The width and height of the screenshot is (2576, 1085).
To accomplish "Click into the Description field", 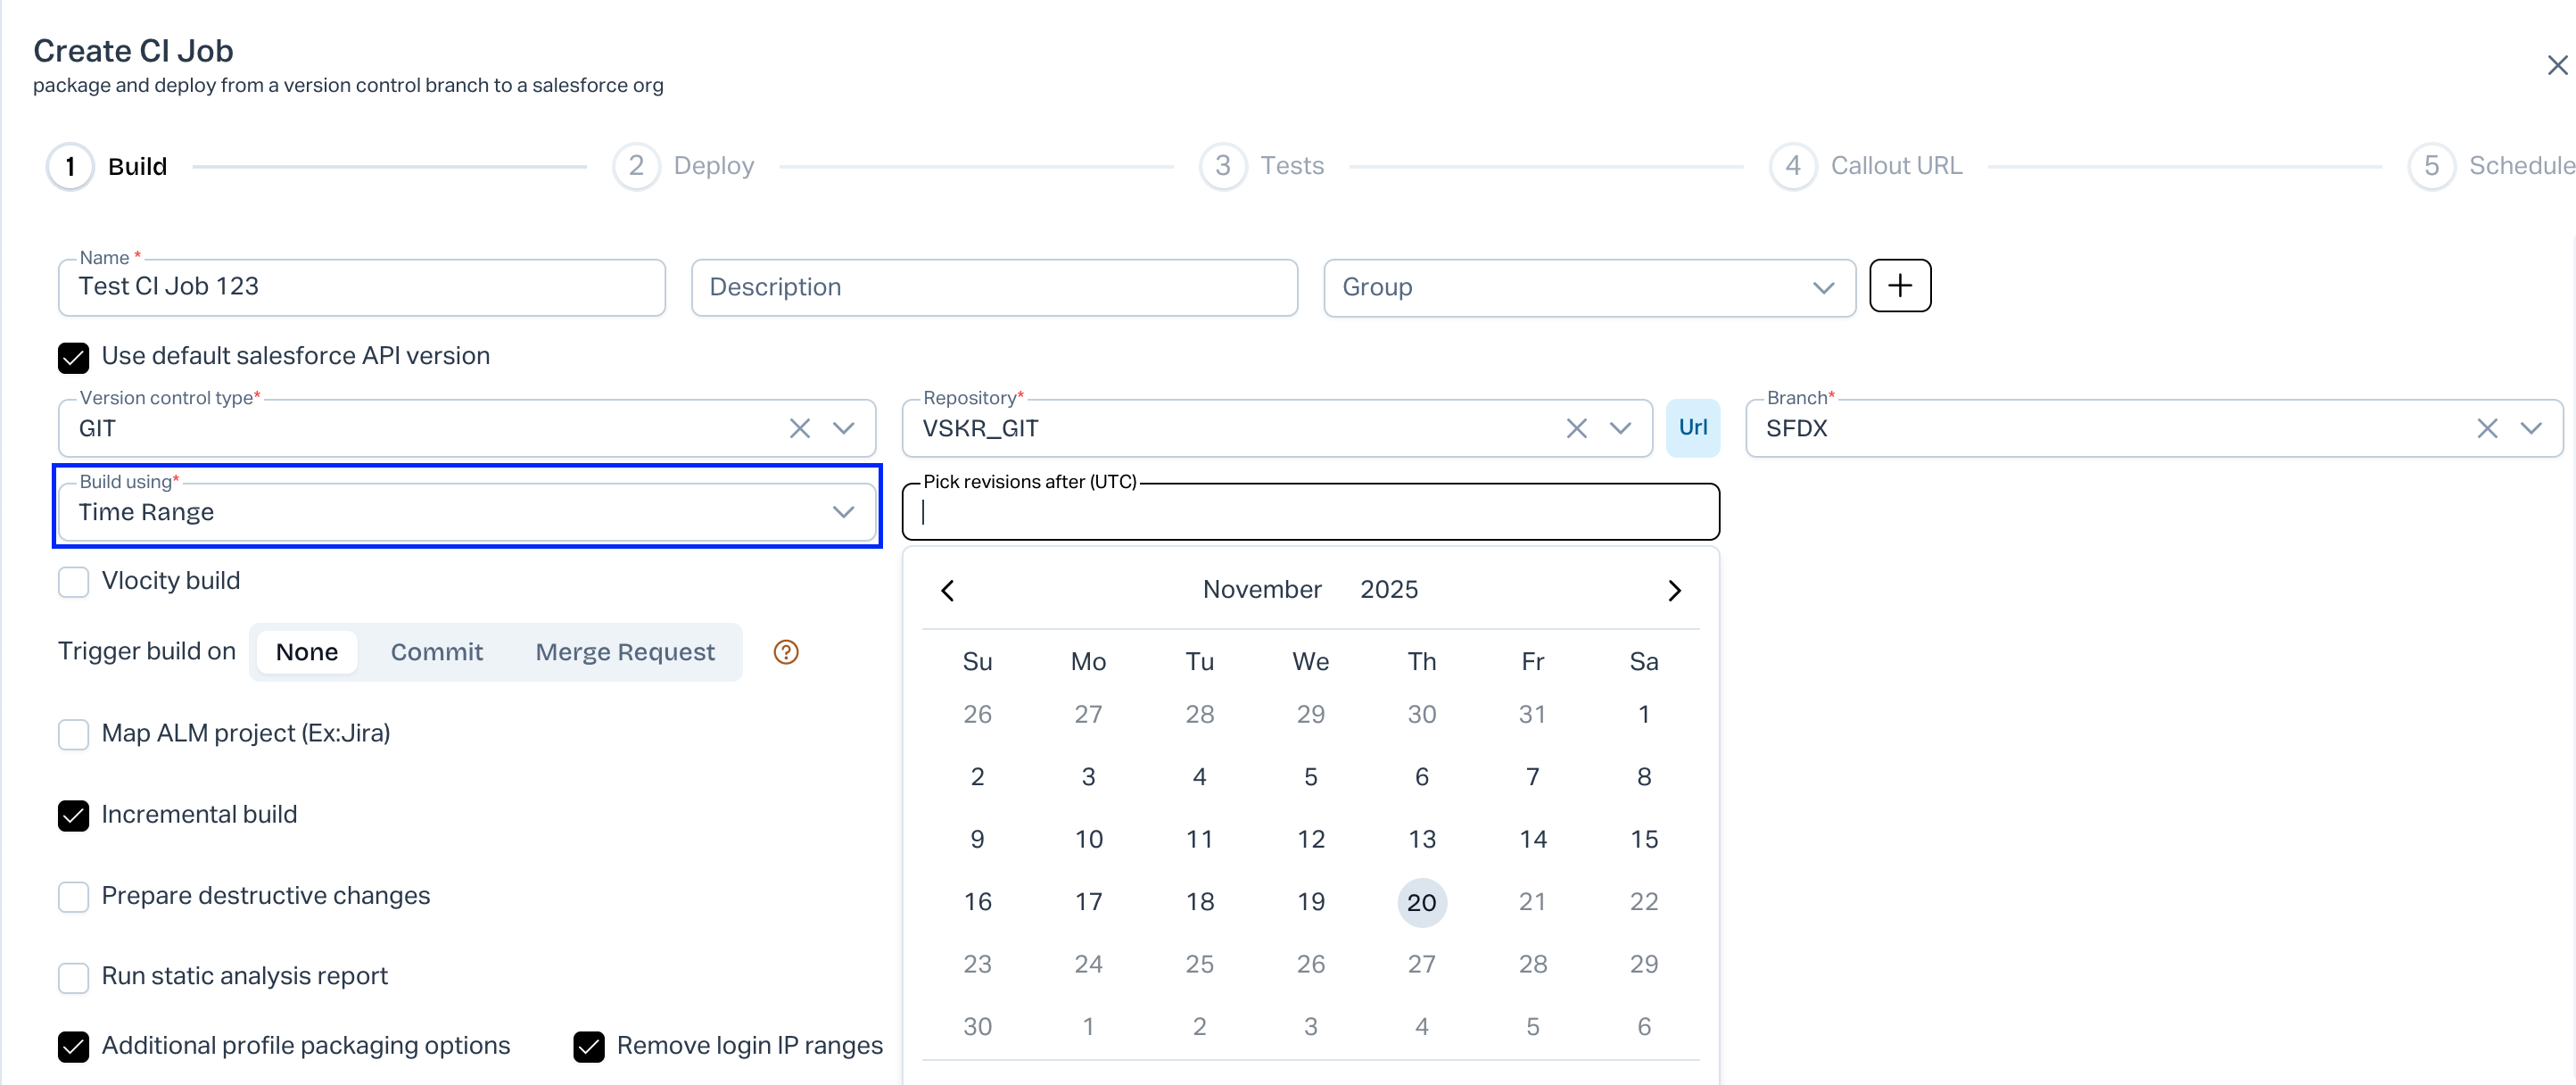I will tap(993, 288).
